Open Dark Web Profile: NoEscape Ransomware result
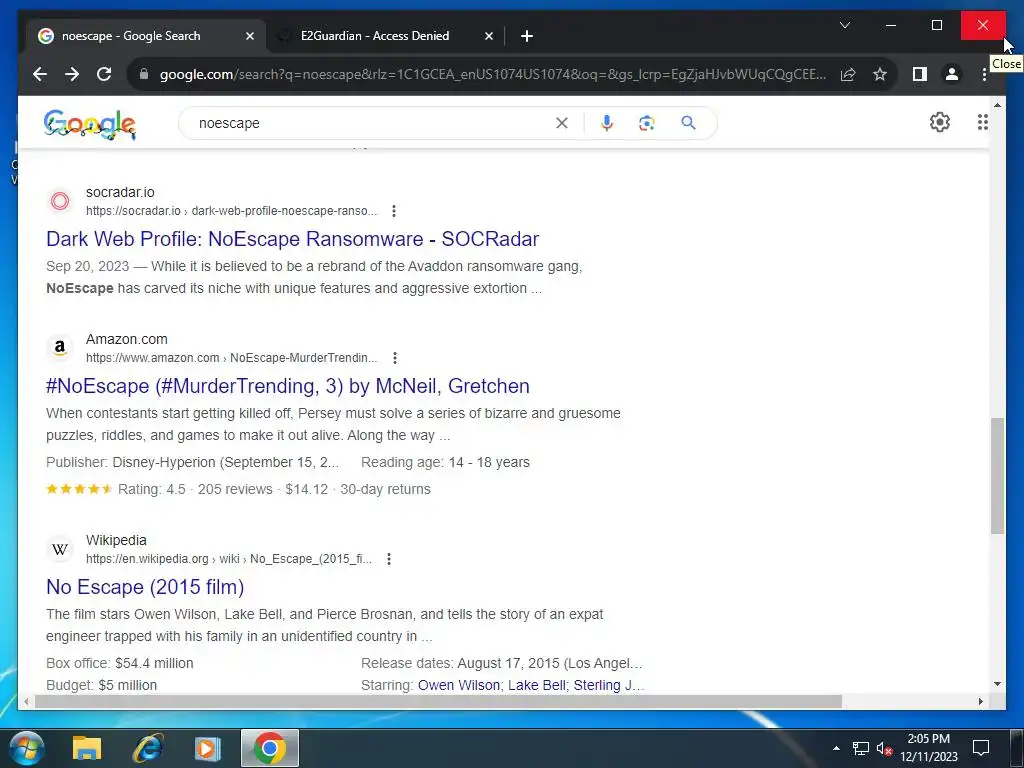Viewport: 1024px width, 768px height. 293,239
